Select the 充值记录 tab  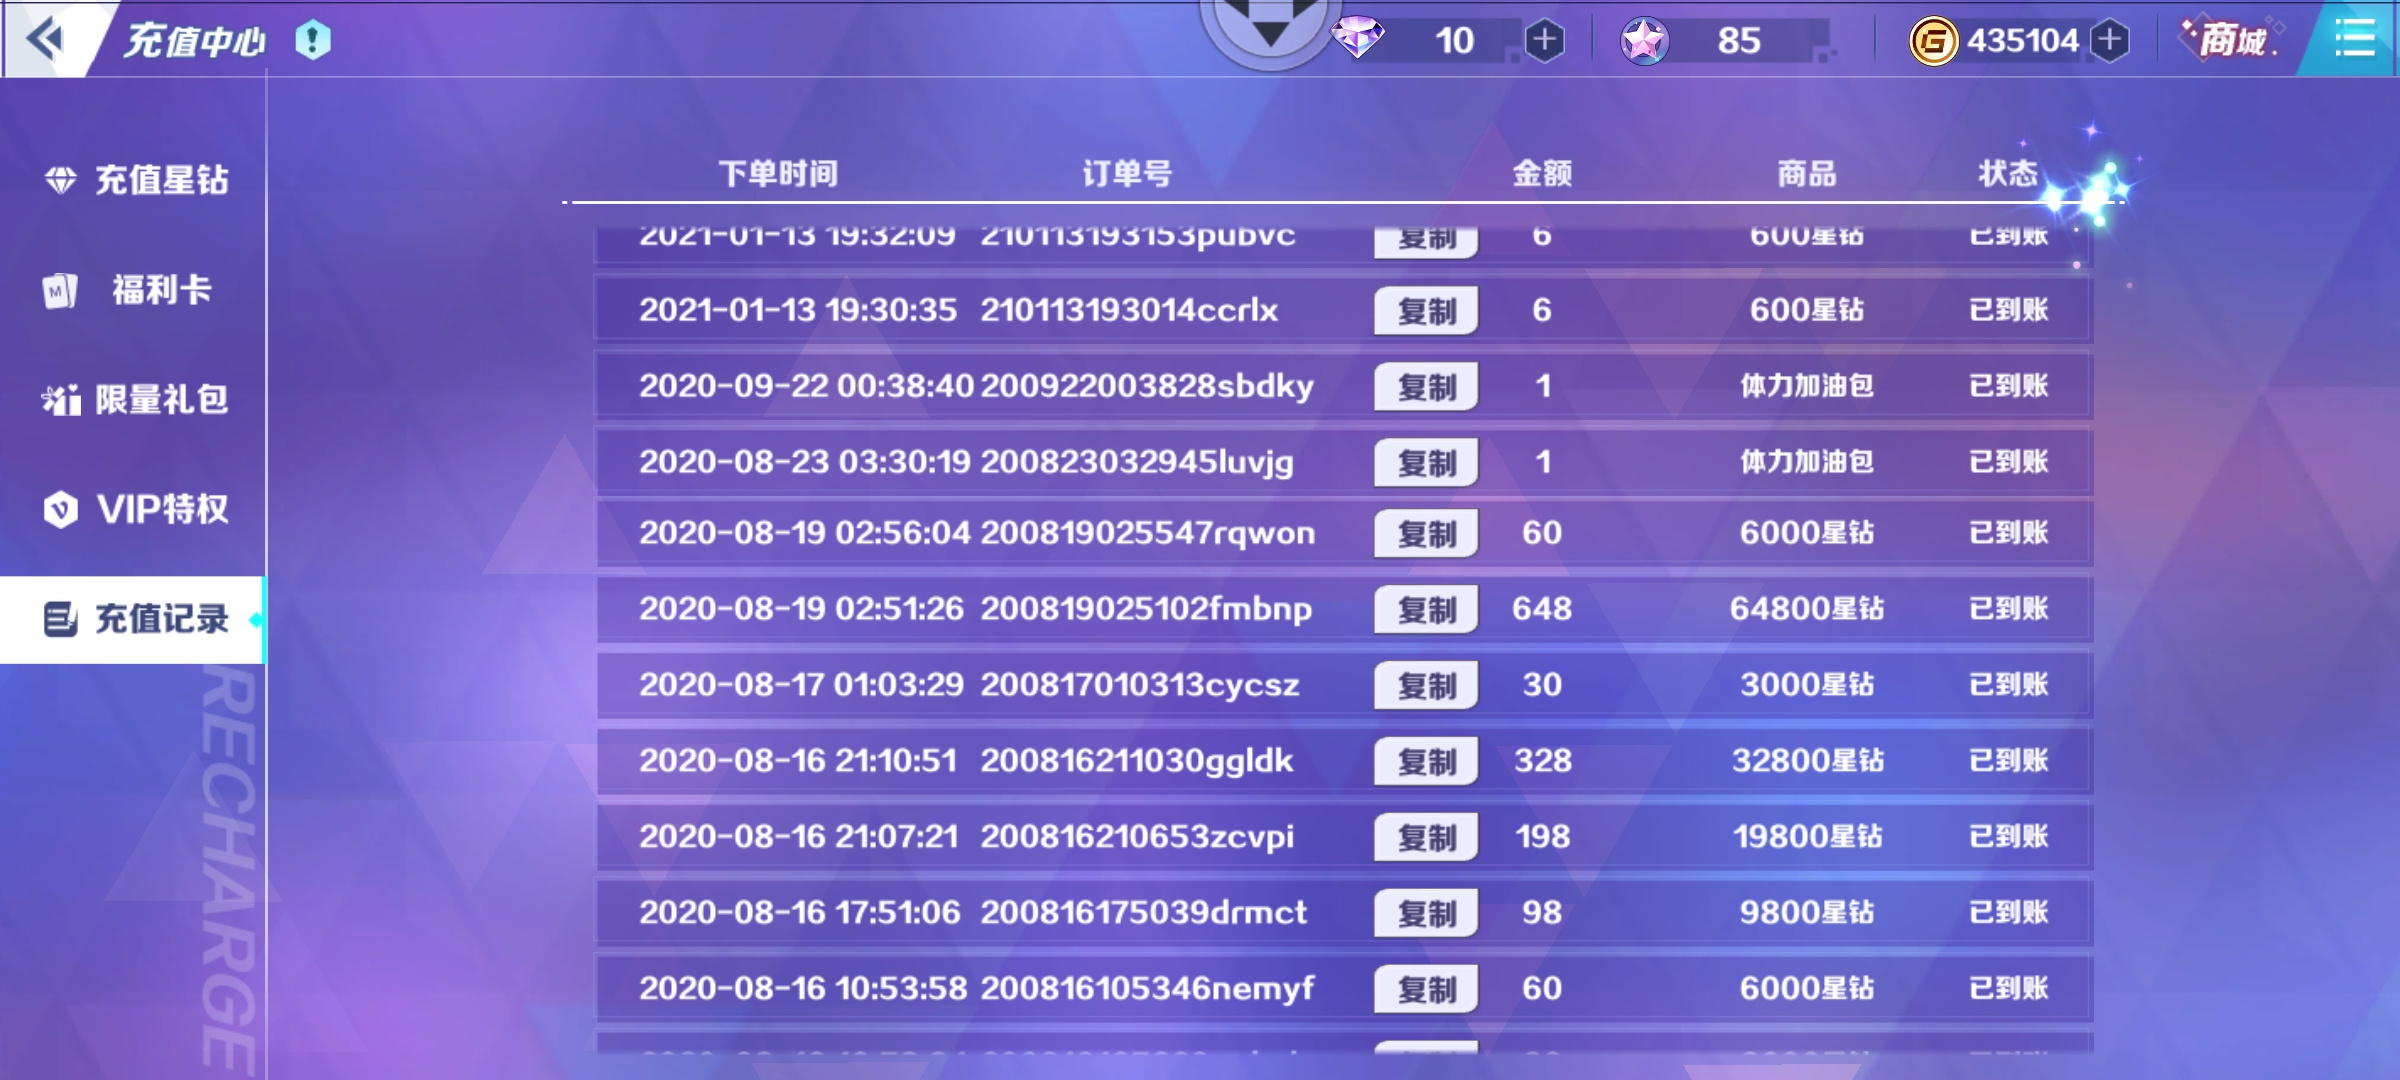pyautogui.click(x=134, y=619)
